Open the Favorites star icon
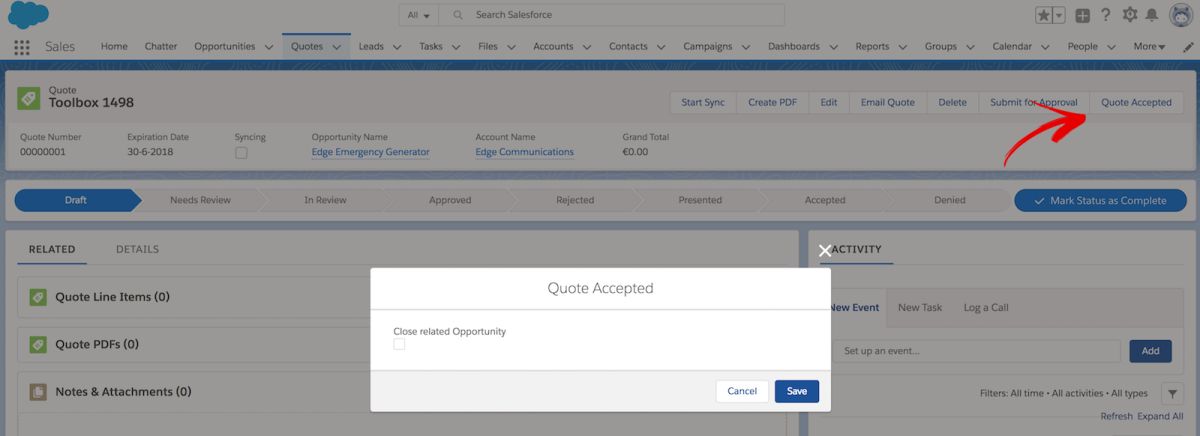The image size is (1200, 436). [1044, 15]
